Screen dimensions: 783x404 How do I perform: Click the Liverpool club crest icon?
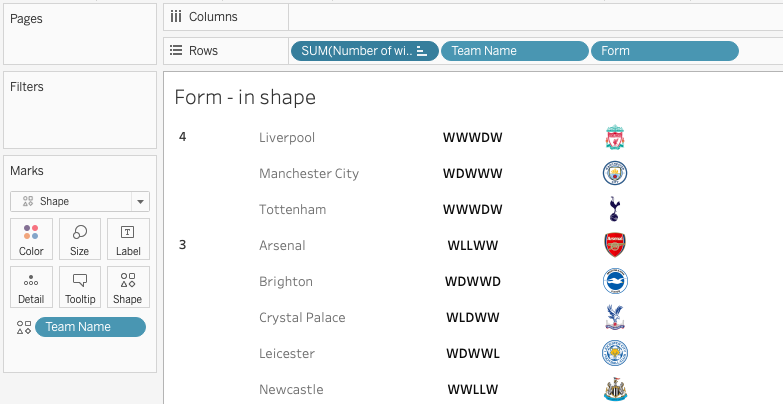point(615,138)
